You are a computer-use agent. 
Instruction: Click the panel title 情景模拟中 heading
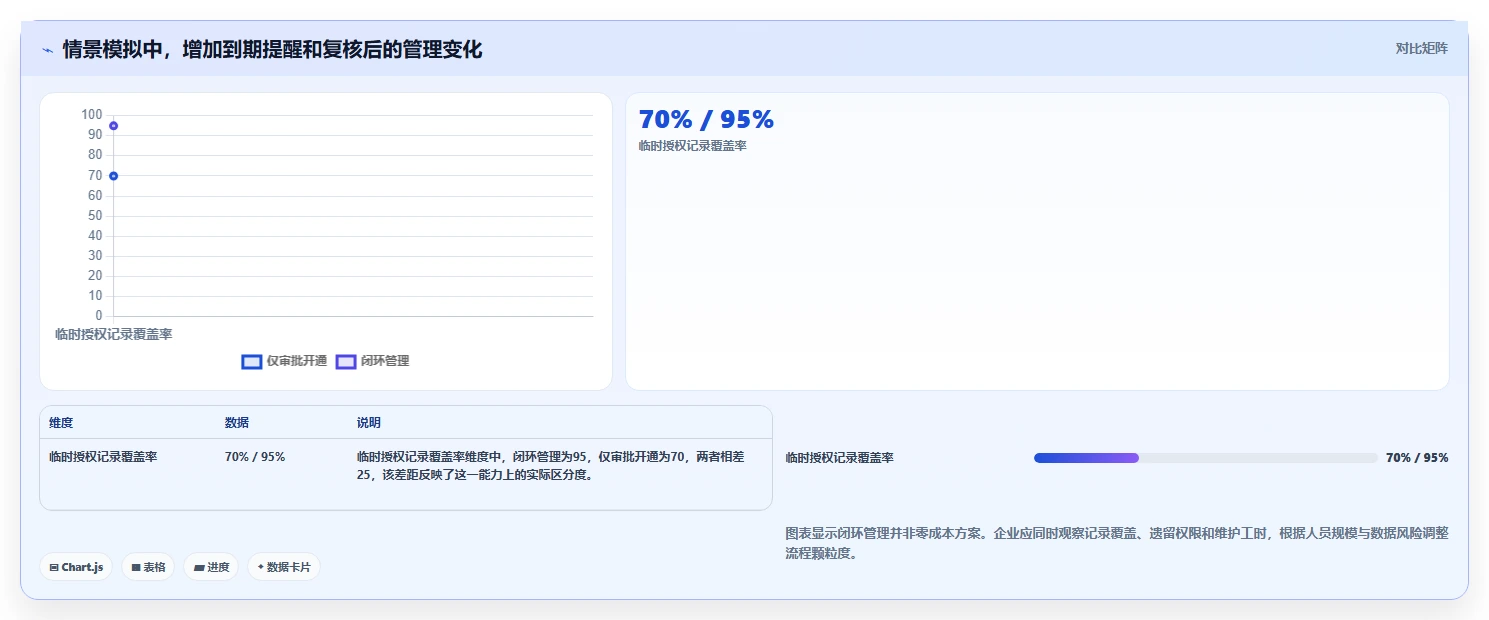(272, 49)
